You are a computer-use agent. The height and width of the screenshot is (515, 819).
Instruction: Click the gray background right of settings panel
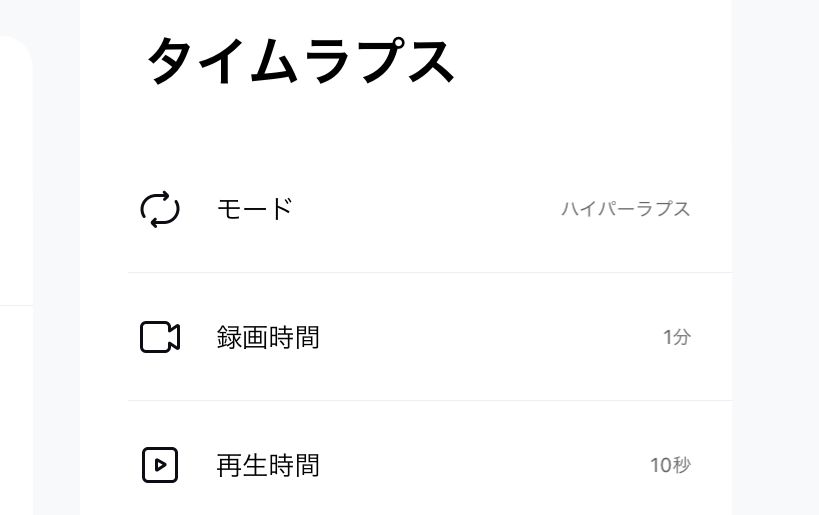pos(775,258)
